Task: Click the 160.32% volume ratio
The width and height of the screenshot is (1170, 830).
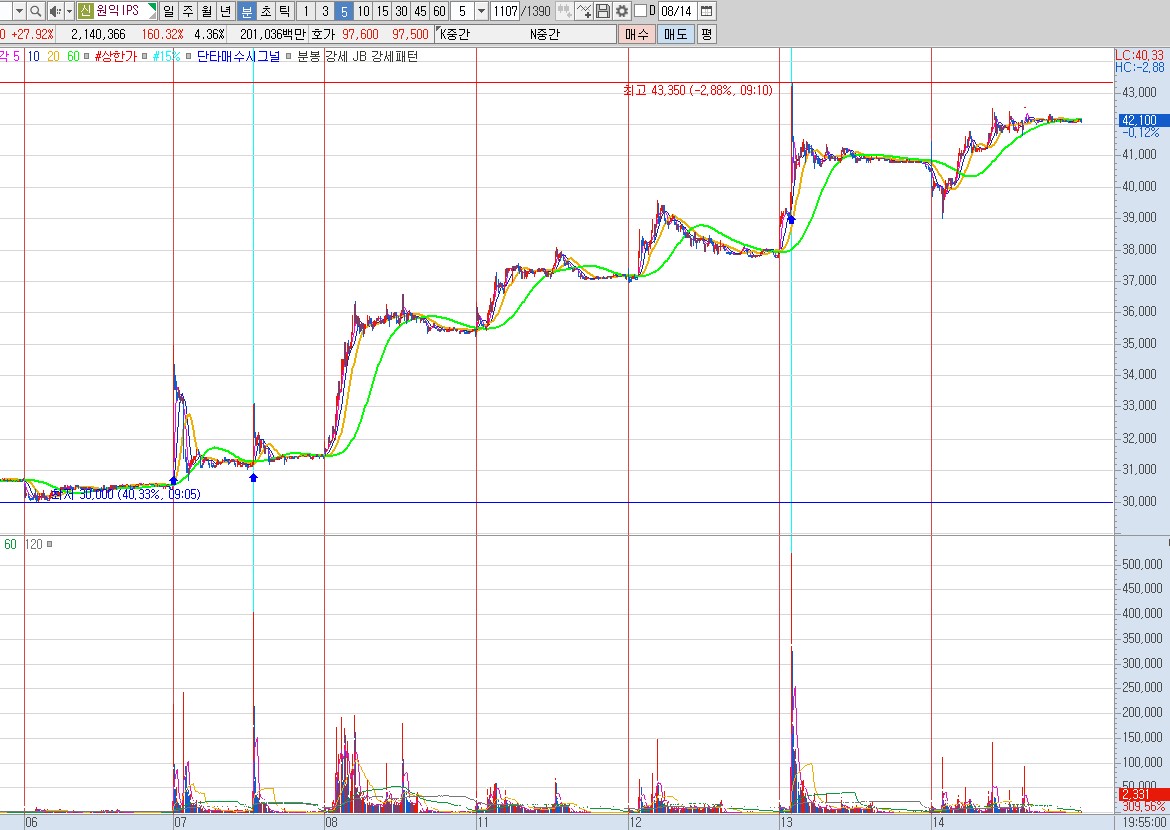Action: [x=162, y=34]
